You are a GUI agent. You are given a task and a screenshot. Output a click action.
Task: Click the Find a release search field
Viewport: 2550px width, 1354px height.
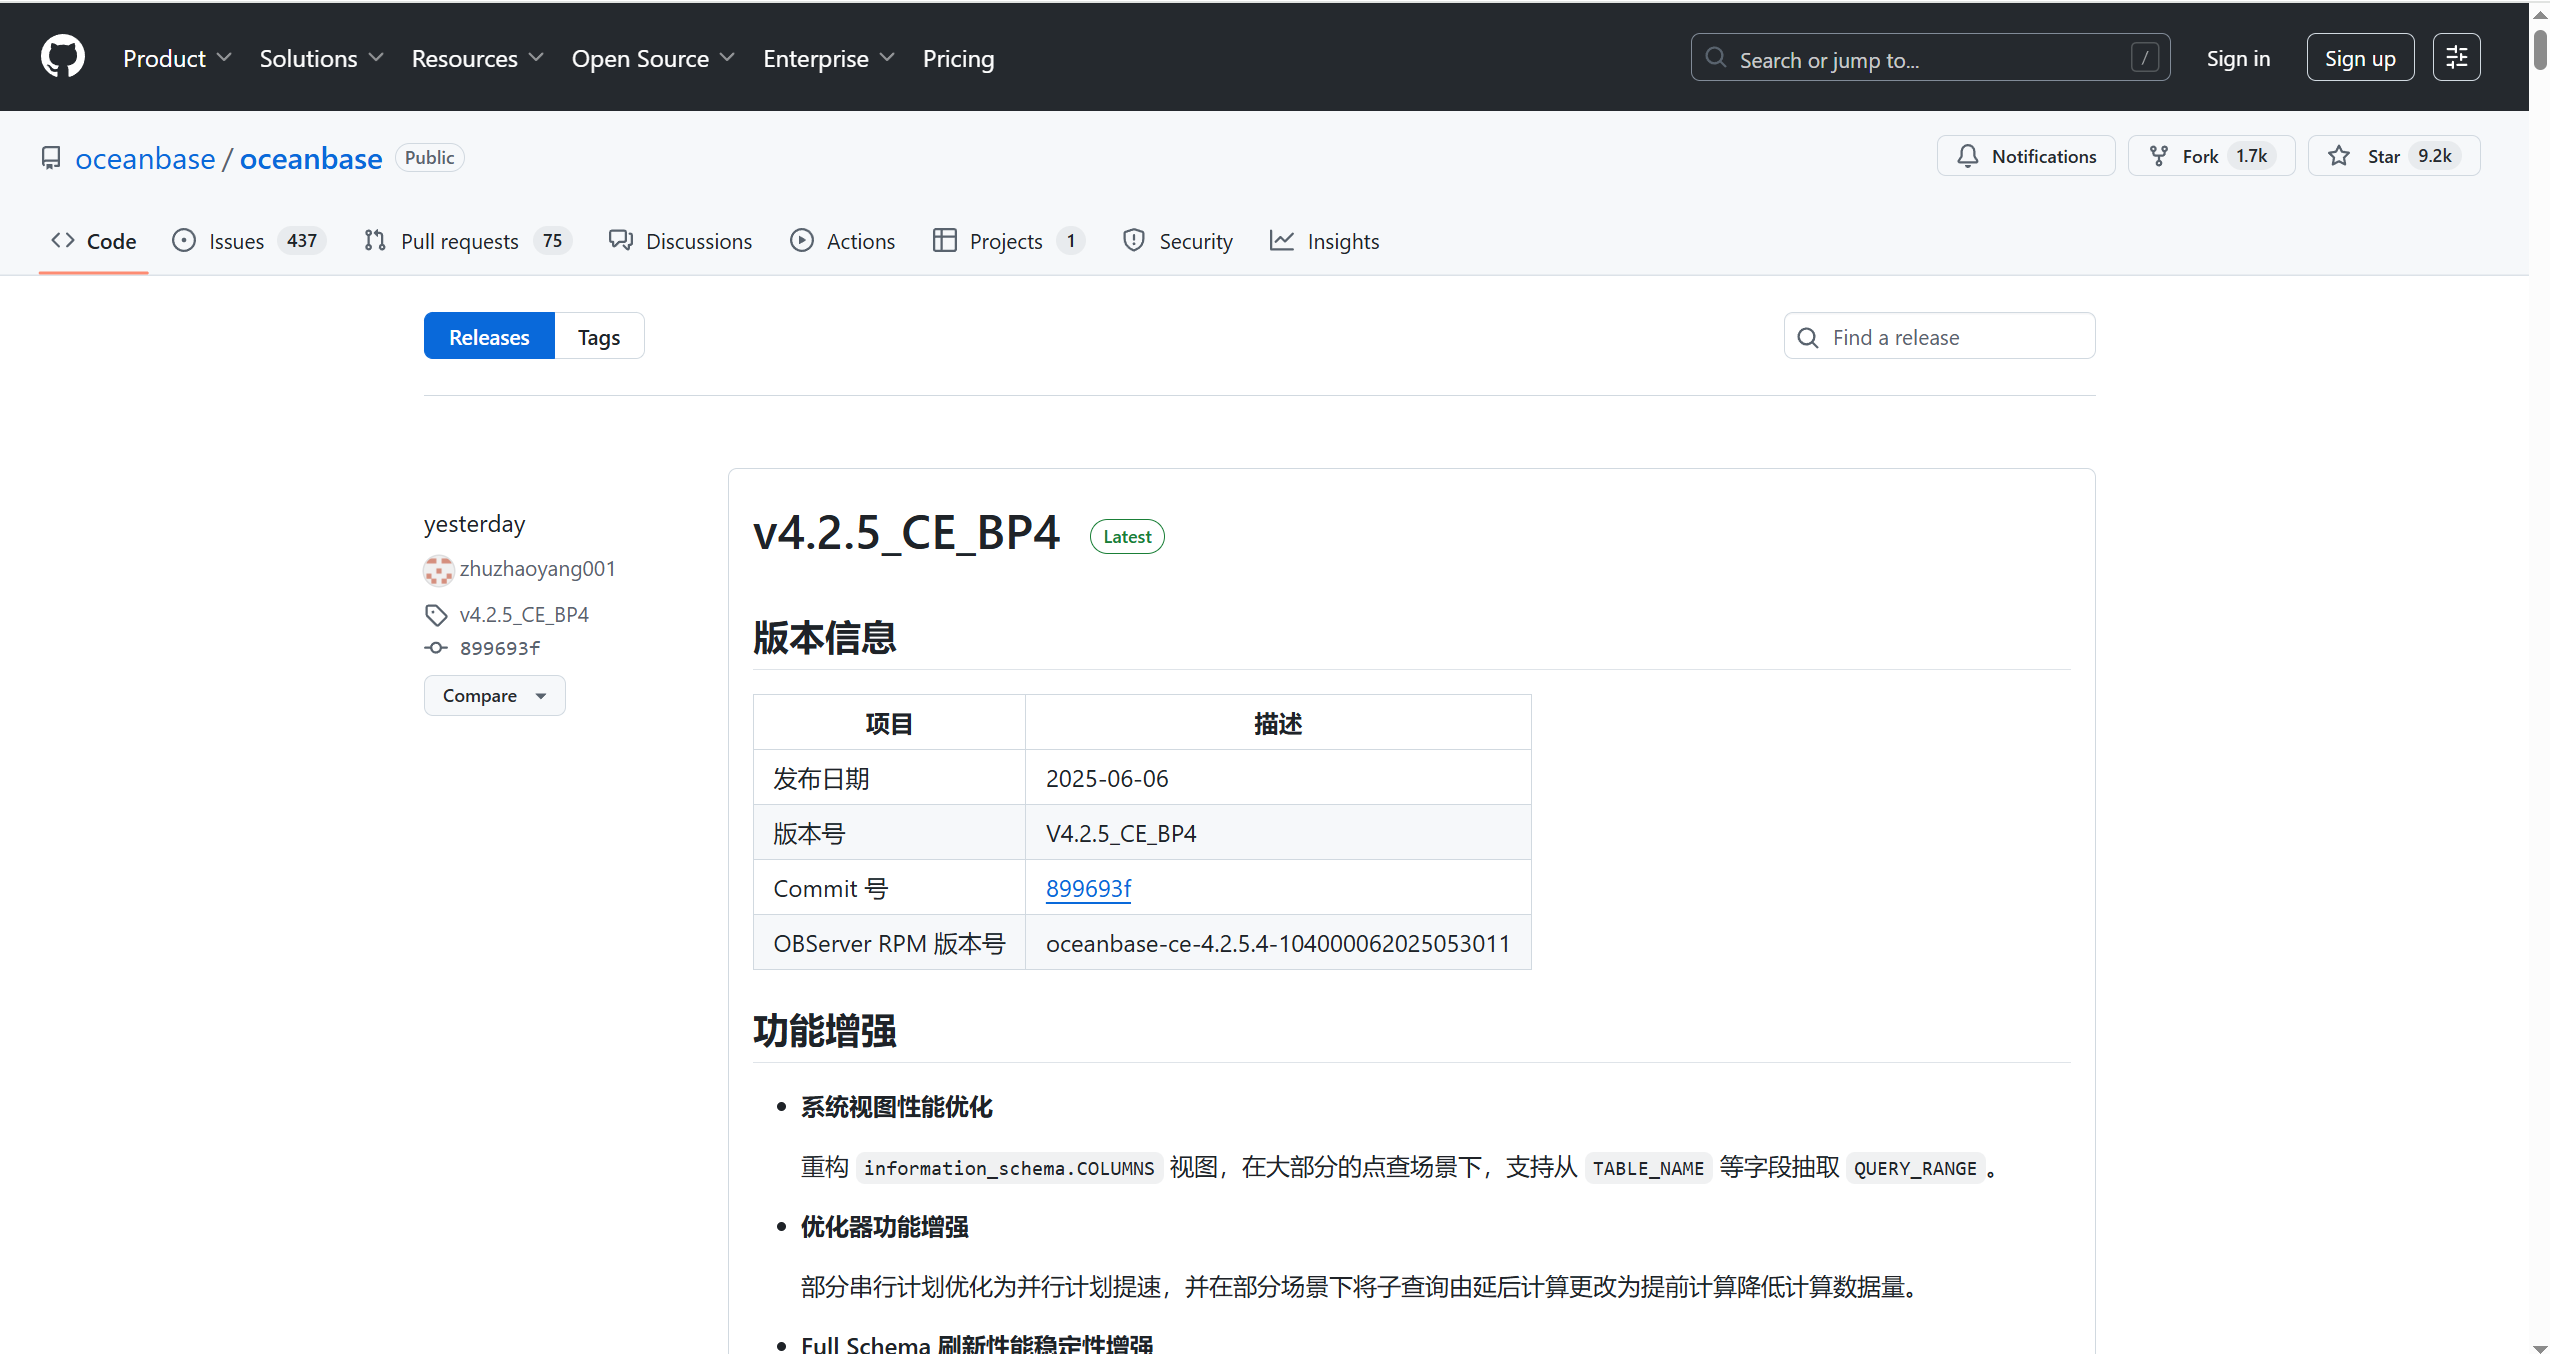[x=1938, y=336]
